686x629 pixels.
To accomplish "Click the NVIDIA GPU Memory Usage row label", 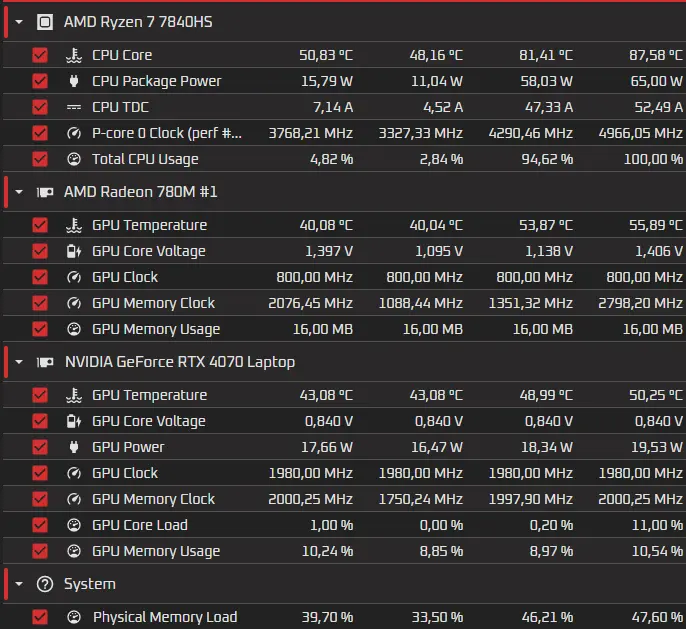I will (x=156, y=551).
